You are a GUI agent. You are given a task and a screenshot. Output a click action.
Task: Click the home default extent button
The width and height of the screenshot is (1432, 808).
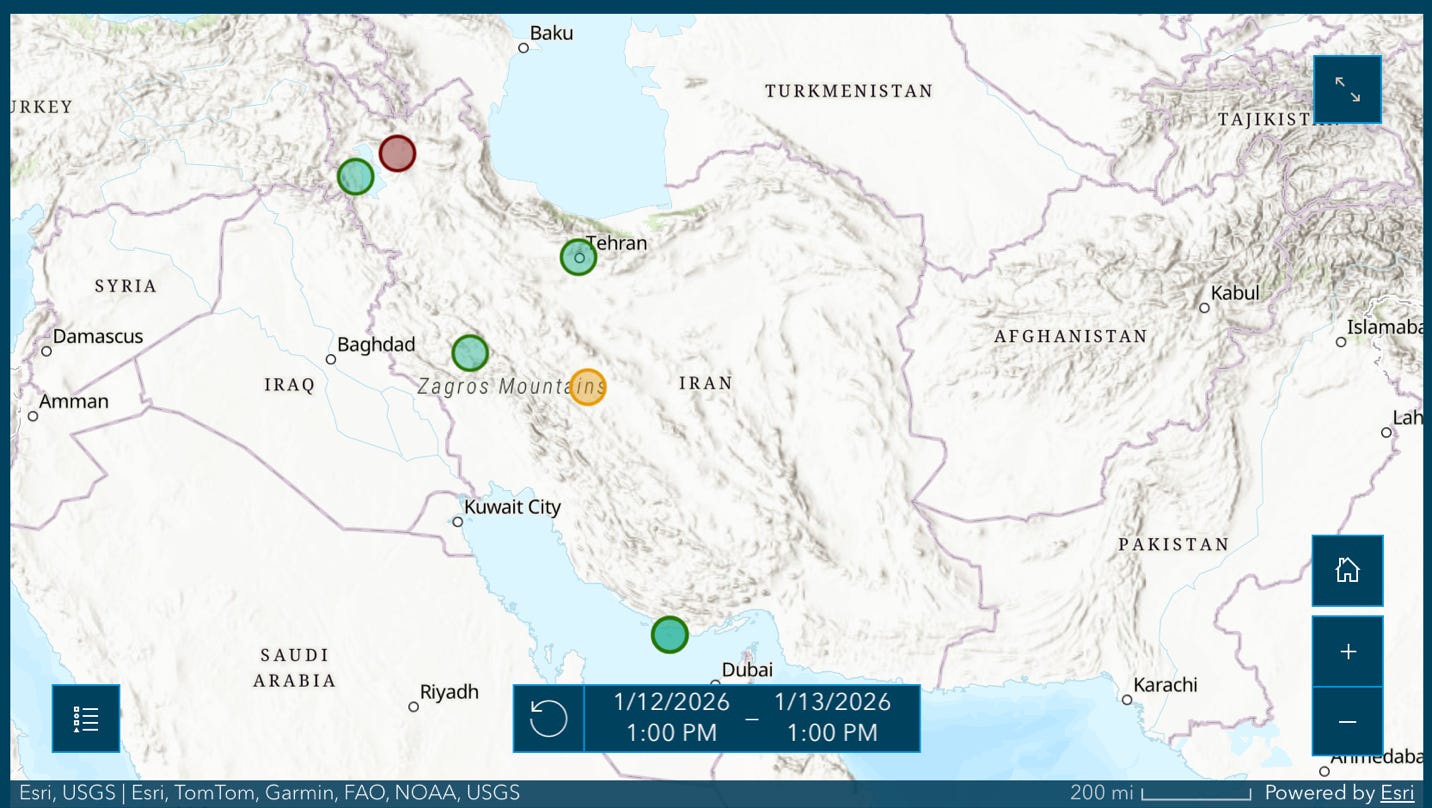click(1348, 571)
